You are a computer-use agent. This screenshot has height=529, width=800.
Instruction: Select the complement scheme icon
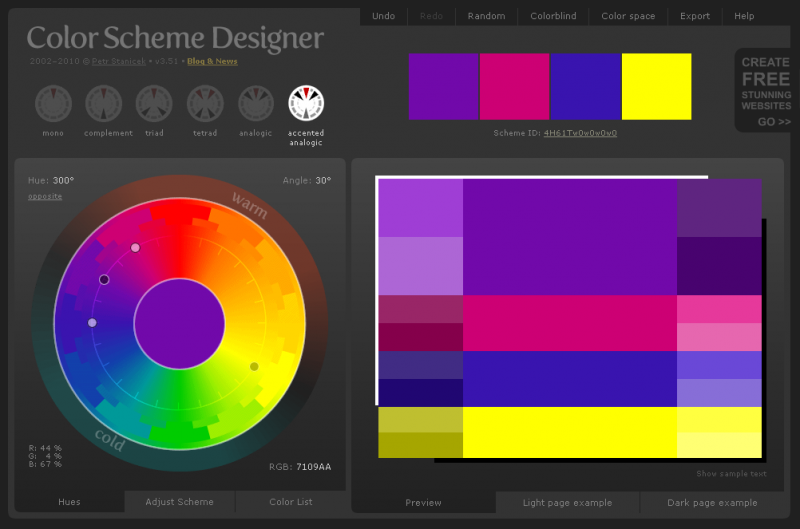pyautogui.click(x=104, y=104)
